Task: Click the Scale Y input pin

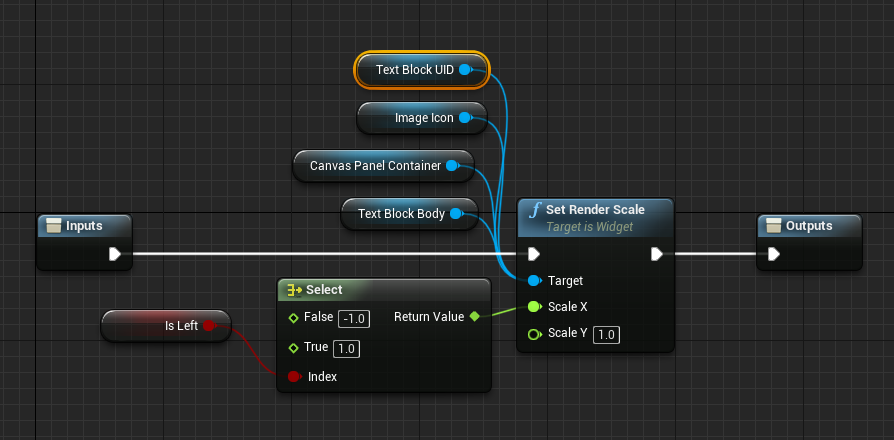Action: click(x=534, y=334)
